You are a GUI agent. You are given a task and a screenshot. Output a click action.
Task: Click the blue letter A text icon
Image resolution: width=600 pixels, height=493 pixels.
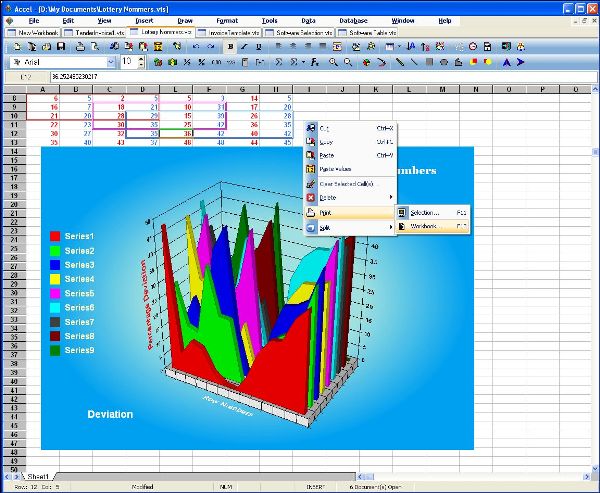507,62
